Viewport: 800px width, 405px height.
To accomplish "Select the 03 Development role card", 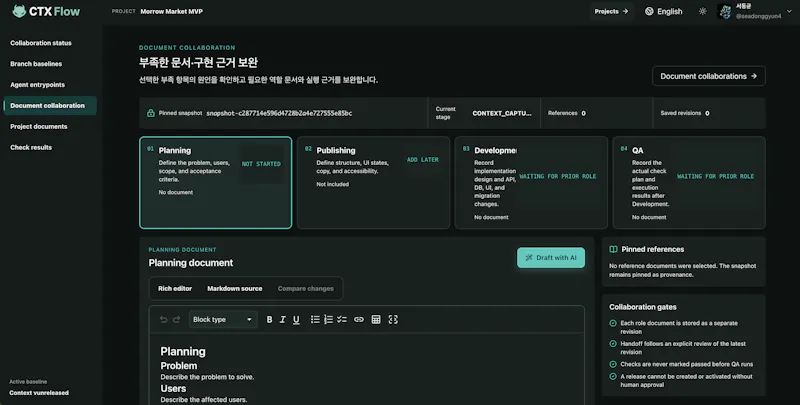I will click(x=531, y=183).
